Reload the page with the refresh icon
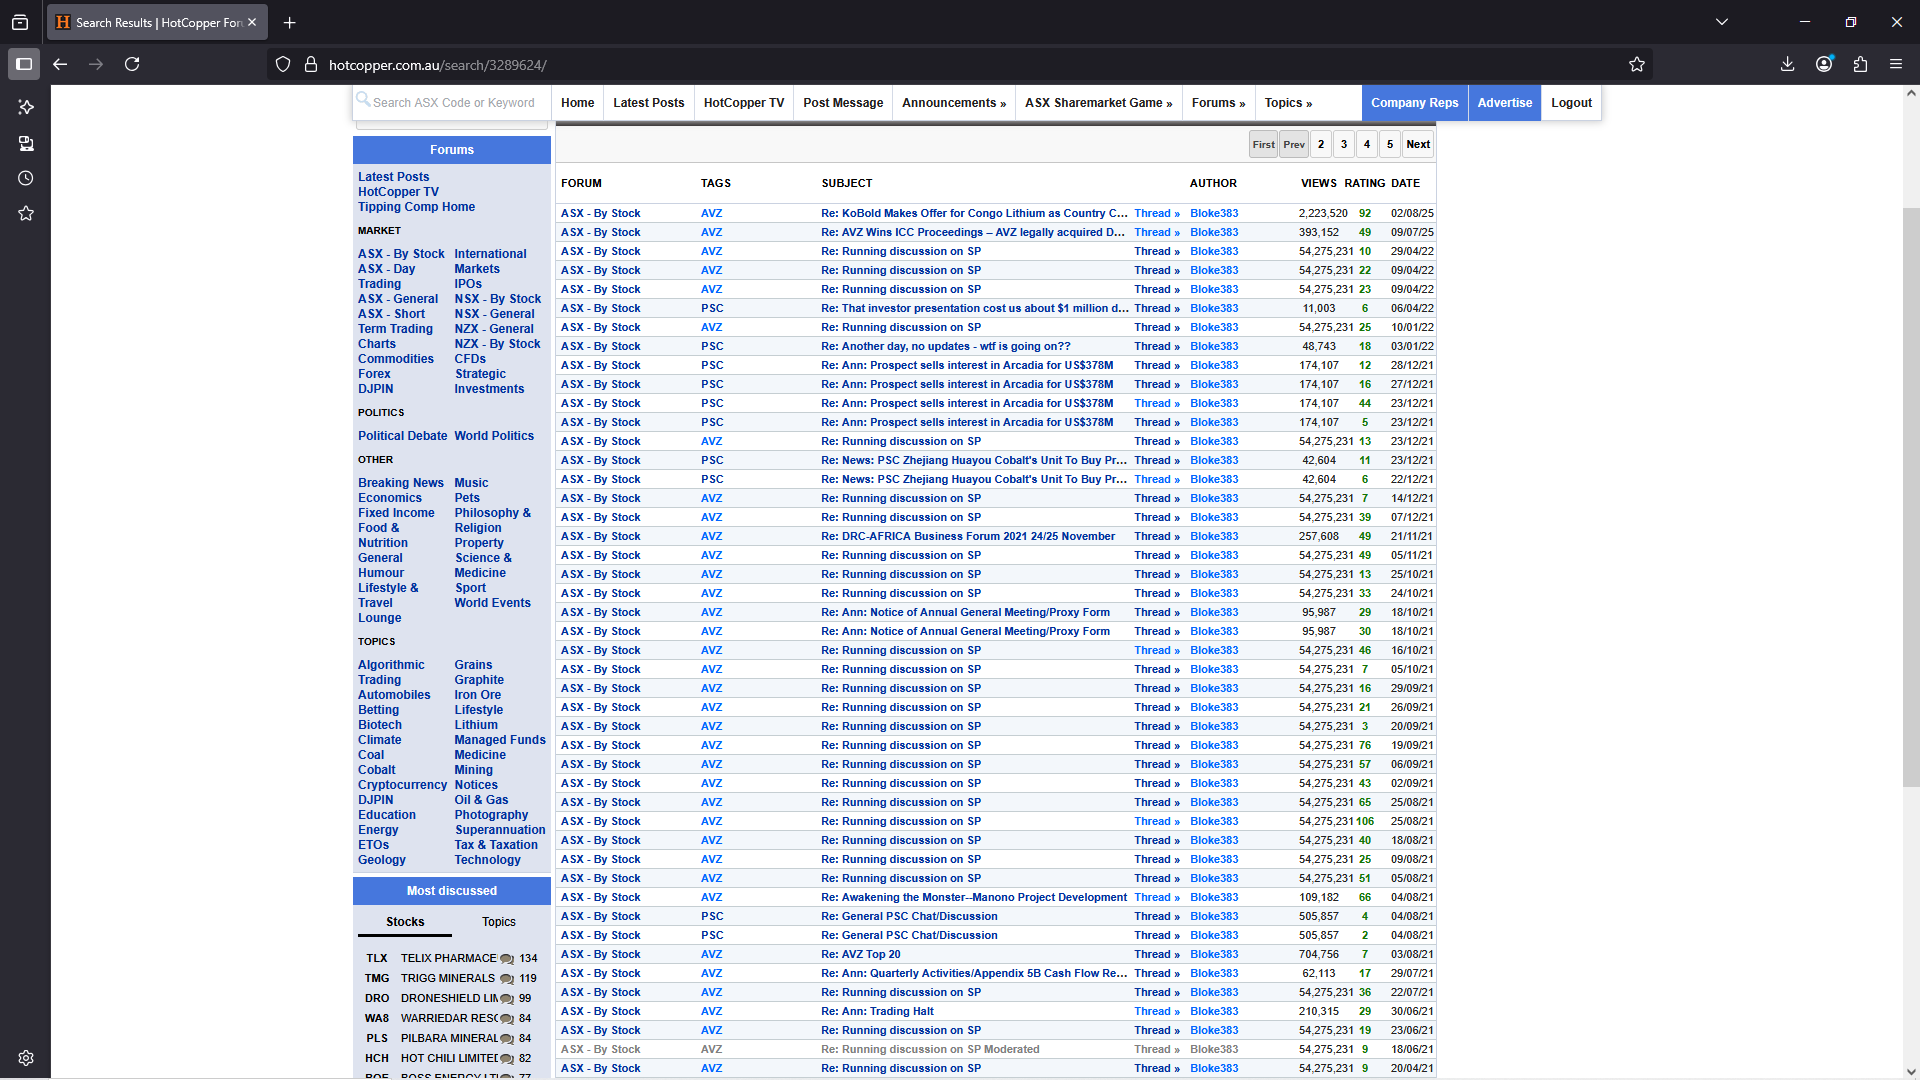The image size is (1920, 1080). point(132,64)
